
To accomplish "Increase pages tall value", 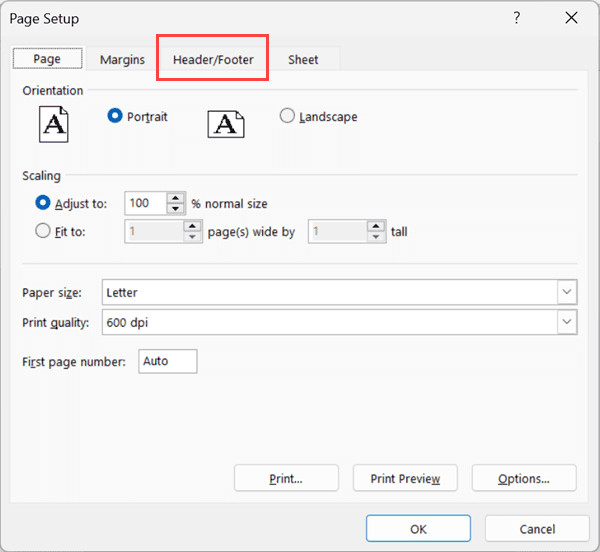I will click(x=376, y=226).
